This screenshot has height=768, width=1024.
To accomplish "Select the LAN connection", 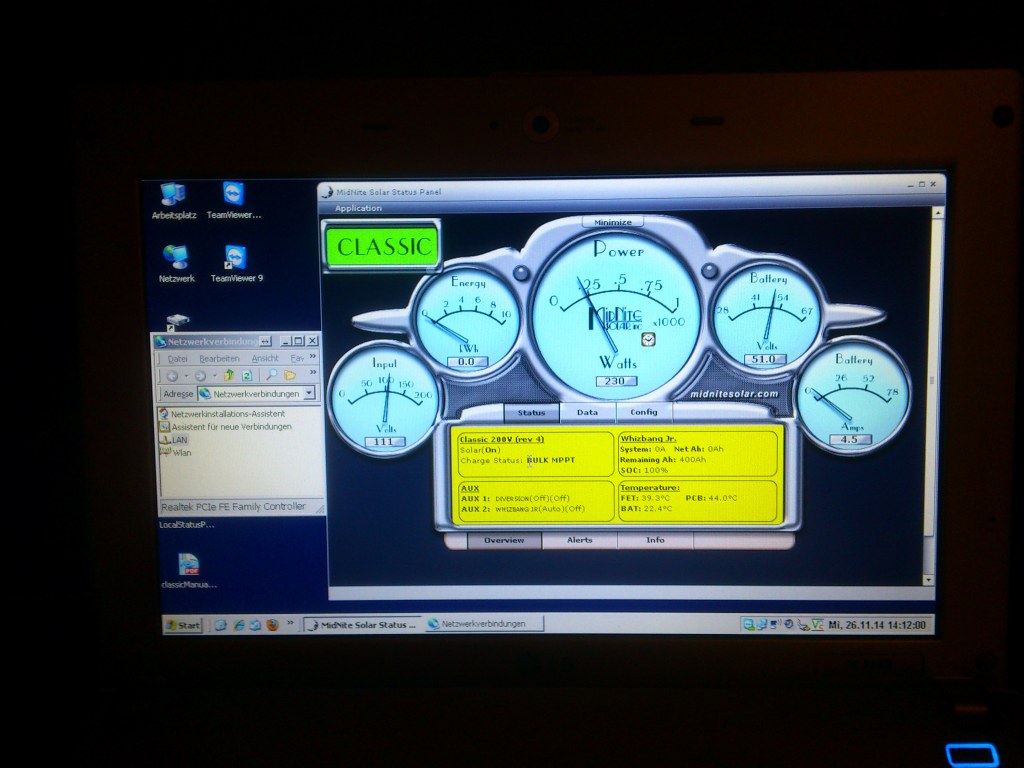I will coord(174,440).
